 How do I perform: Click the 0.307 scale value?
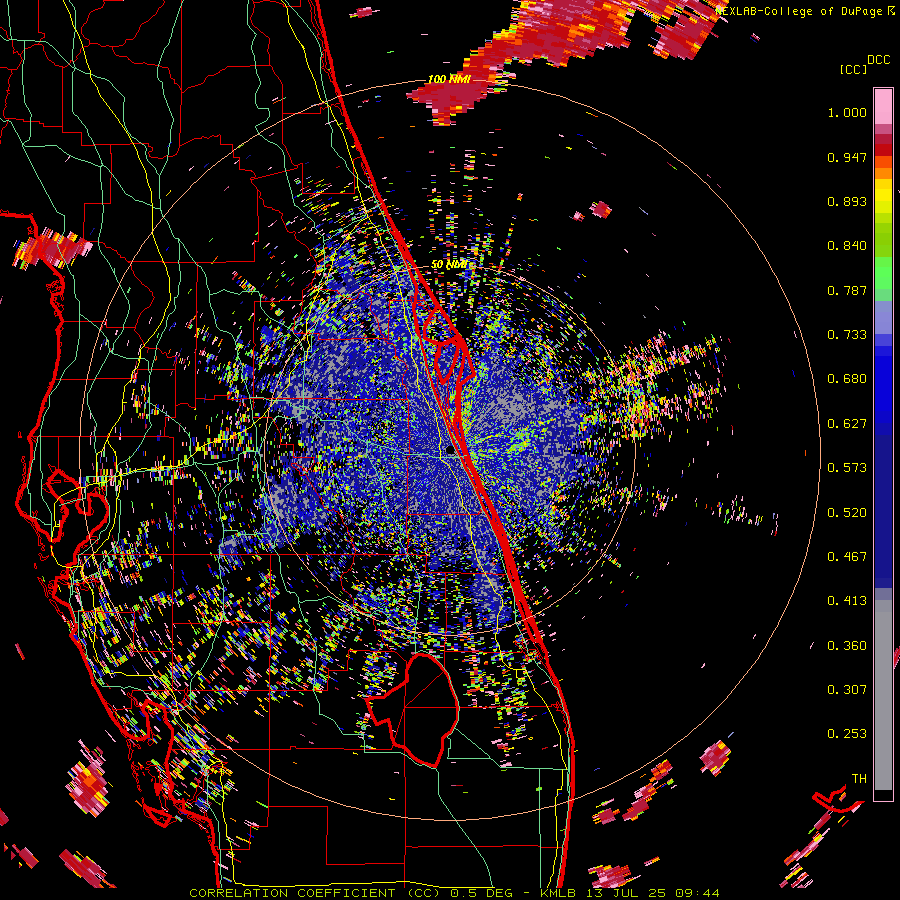click(847, 690)
